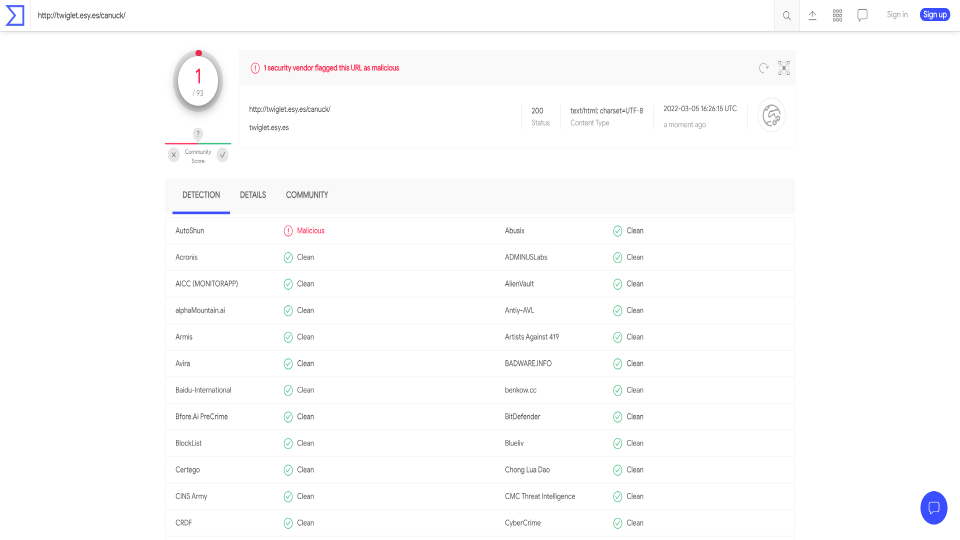This screenshot has width=960, height=540.
Task: Click the analysis date 2022-03-05 UTC
Action: pyautogui.click(x=700, y=108)
